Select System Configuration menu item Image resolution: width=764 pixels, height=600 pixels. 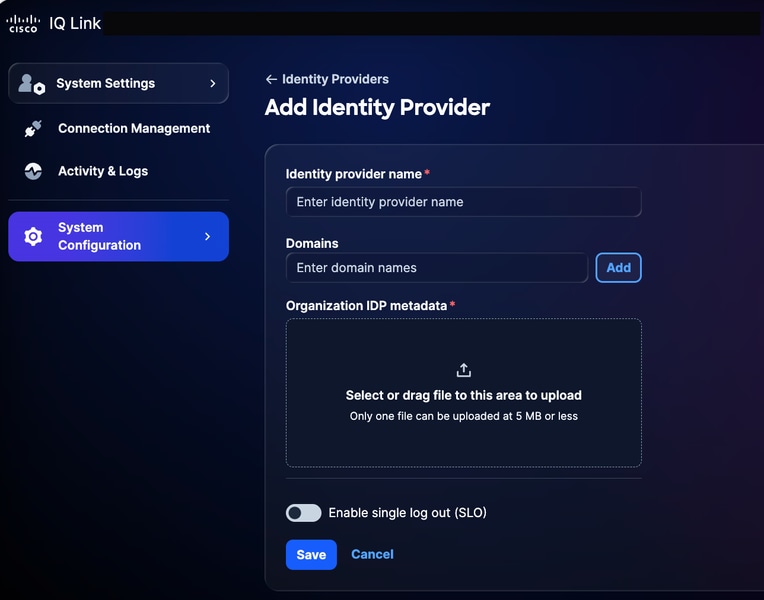pyautogui.click(x=118, y=236)
